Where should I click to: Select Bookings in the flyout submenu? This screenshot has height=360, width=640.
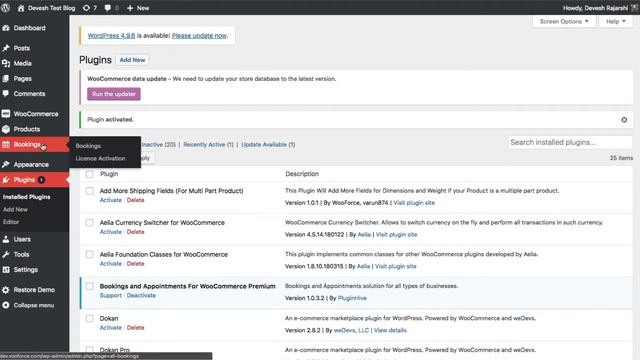pos(88,146)
